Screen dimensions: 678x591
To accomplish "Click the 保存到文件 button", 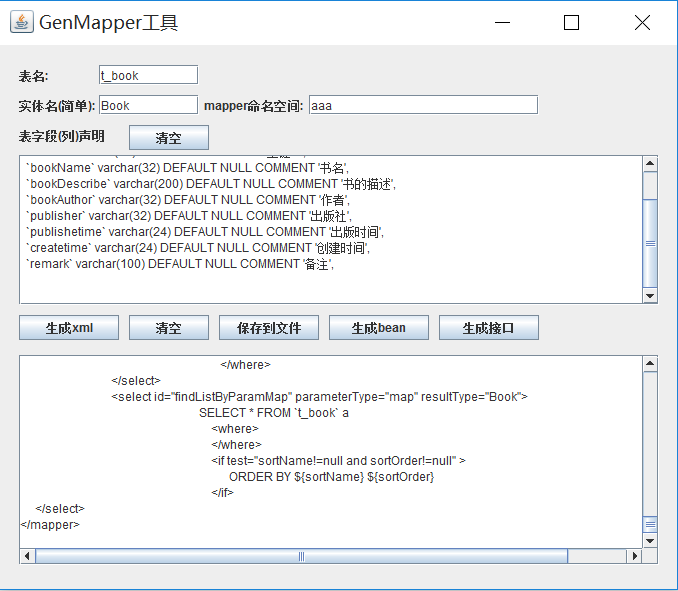I will click(x=269, y=328).
